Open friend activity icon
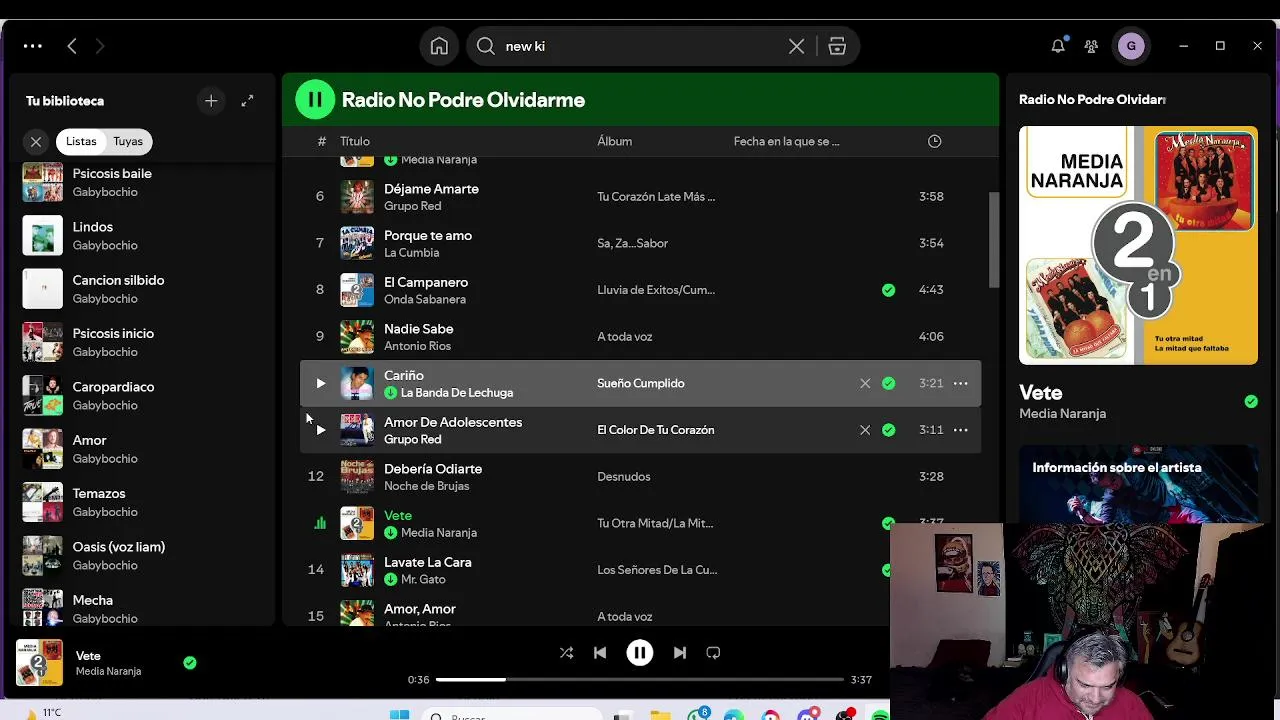The height and width of the screenshot is (720, 1280). click(1091, 46)
